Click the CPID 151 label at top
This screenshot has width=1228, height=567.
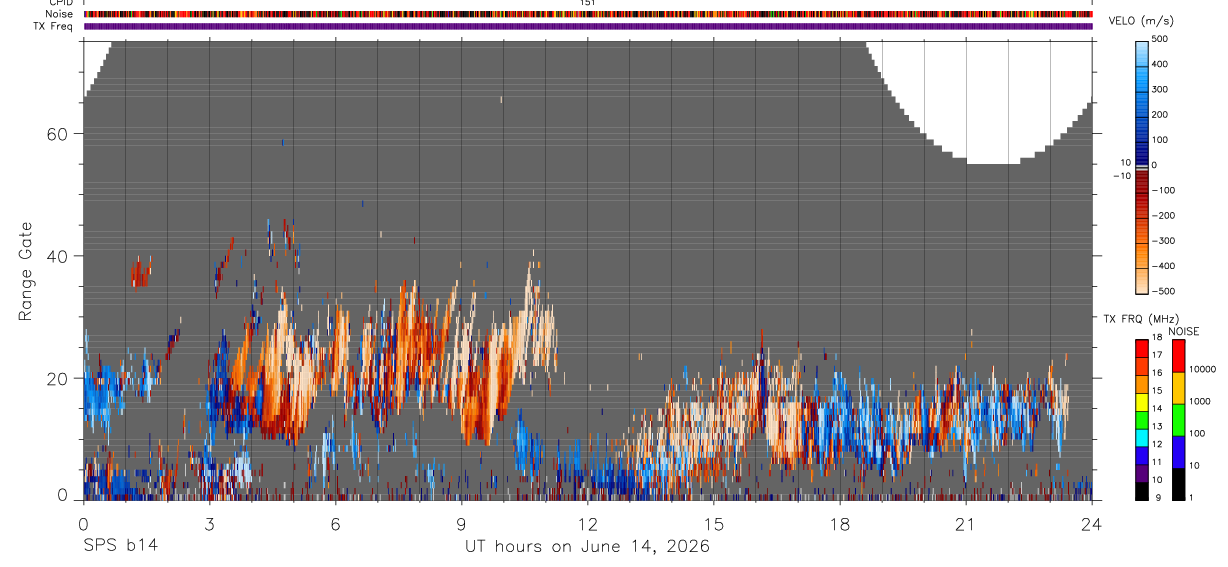pyautogui.click(x=588, y=3)
